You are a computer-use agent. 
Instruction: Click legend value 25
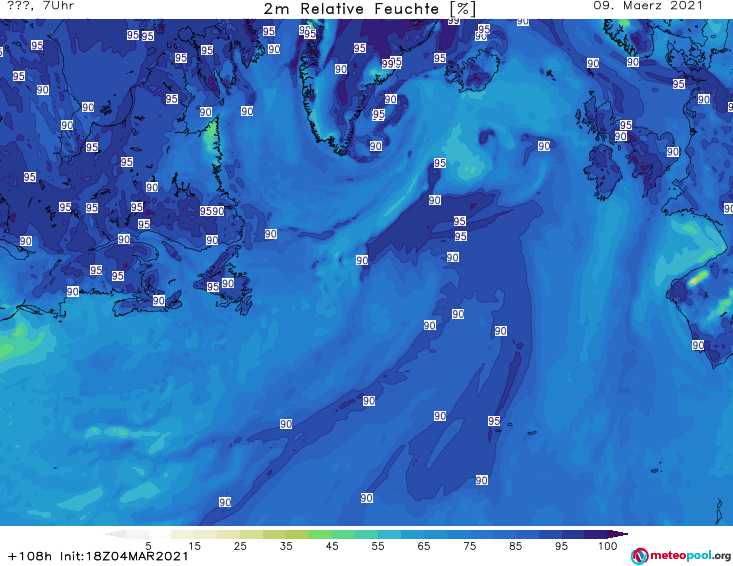(240, 546)
